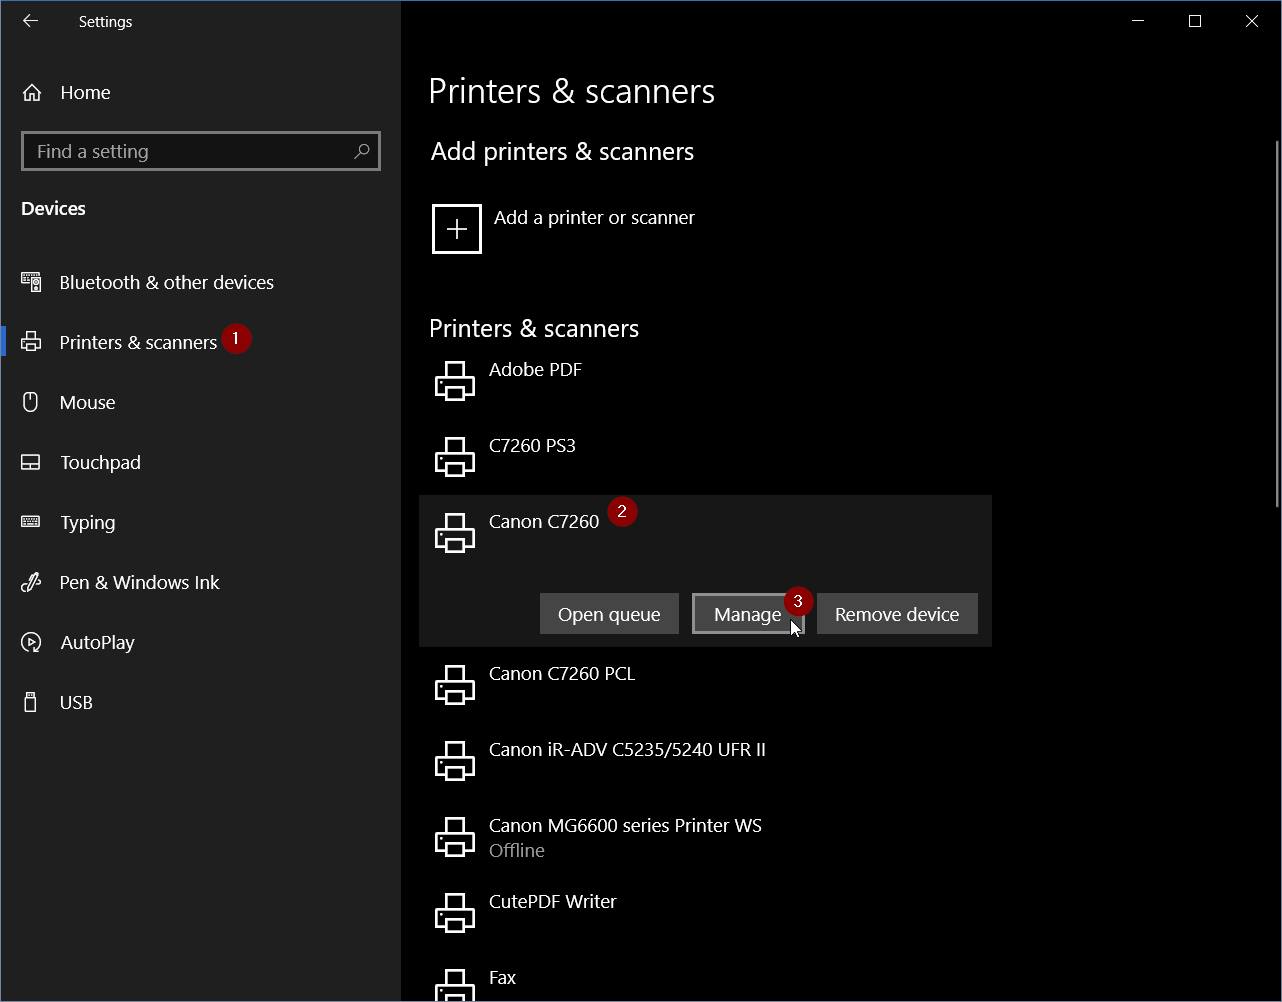Click the Typing keyboard icon

(31, 522)
